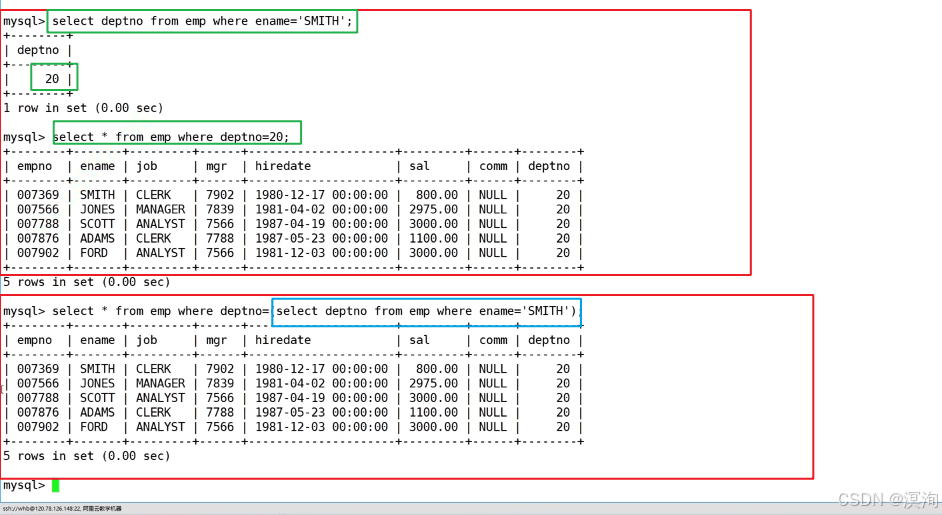Viewport: 942px width, 515px height.
Task: Click the '1 row in set' result message
Action: tap(83, 107)
